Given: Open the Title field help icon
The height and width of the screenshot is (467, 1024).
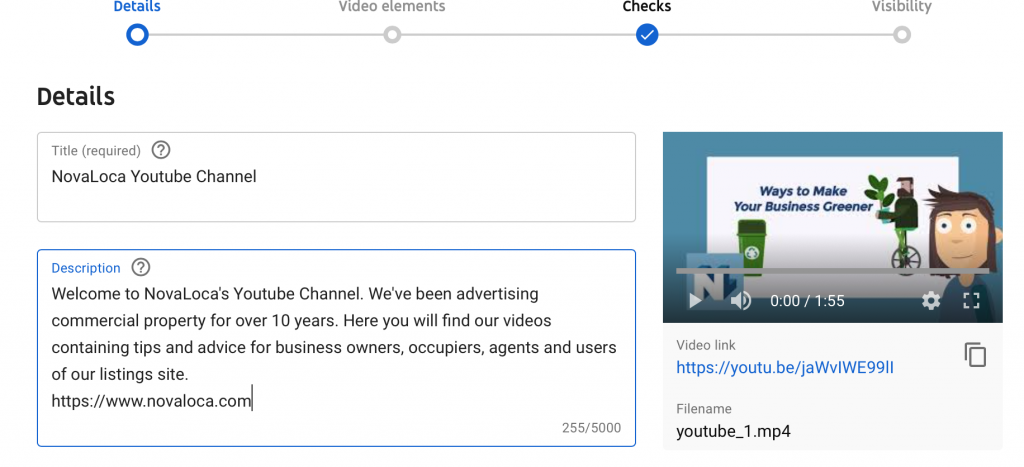Looking at the screenshot, I should (161, 150).
